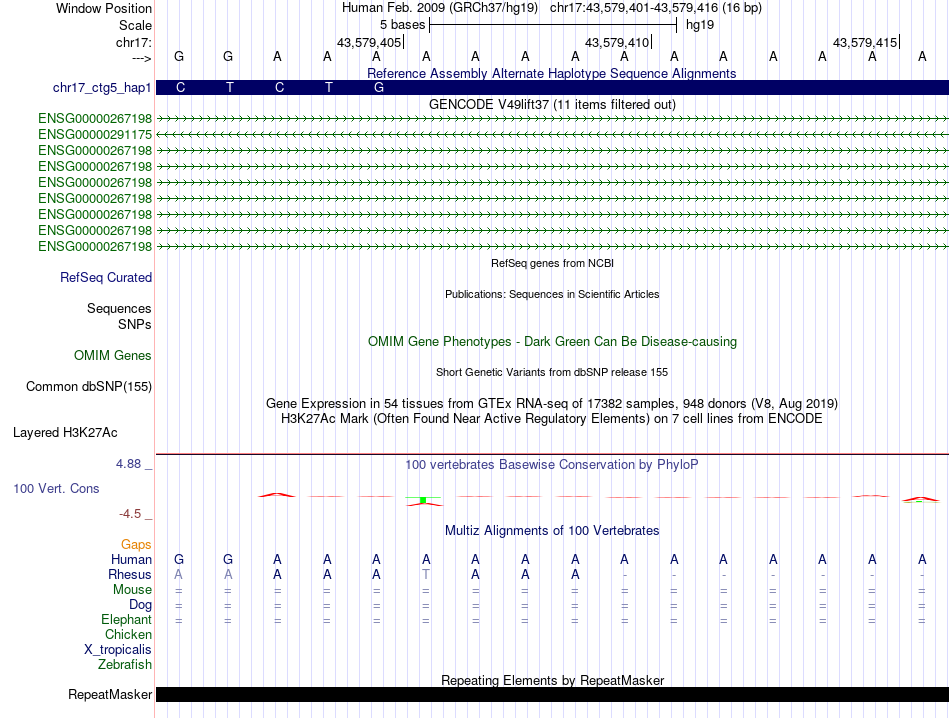Screen dimensions: 950x718
Task: Click the 43,579,405 position marker
Action: pos(370,42)
